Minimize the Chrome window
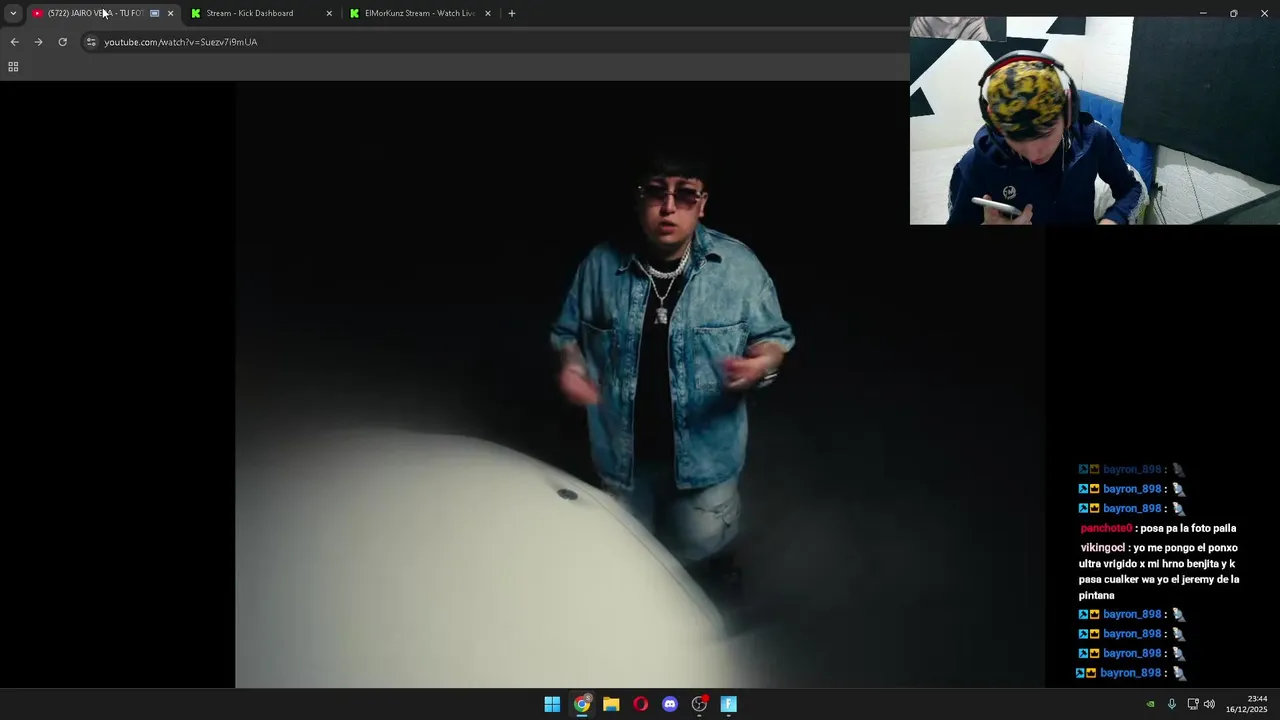 (1203, 13)
